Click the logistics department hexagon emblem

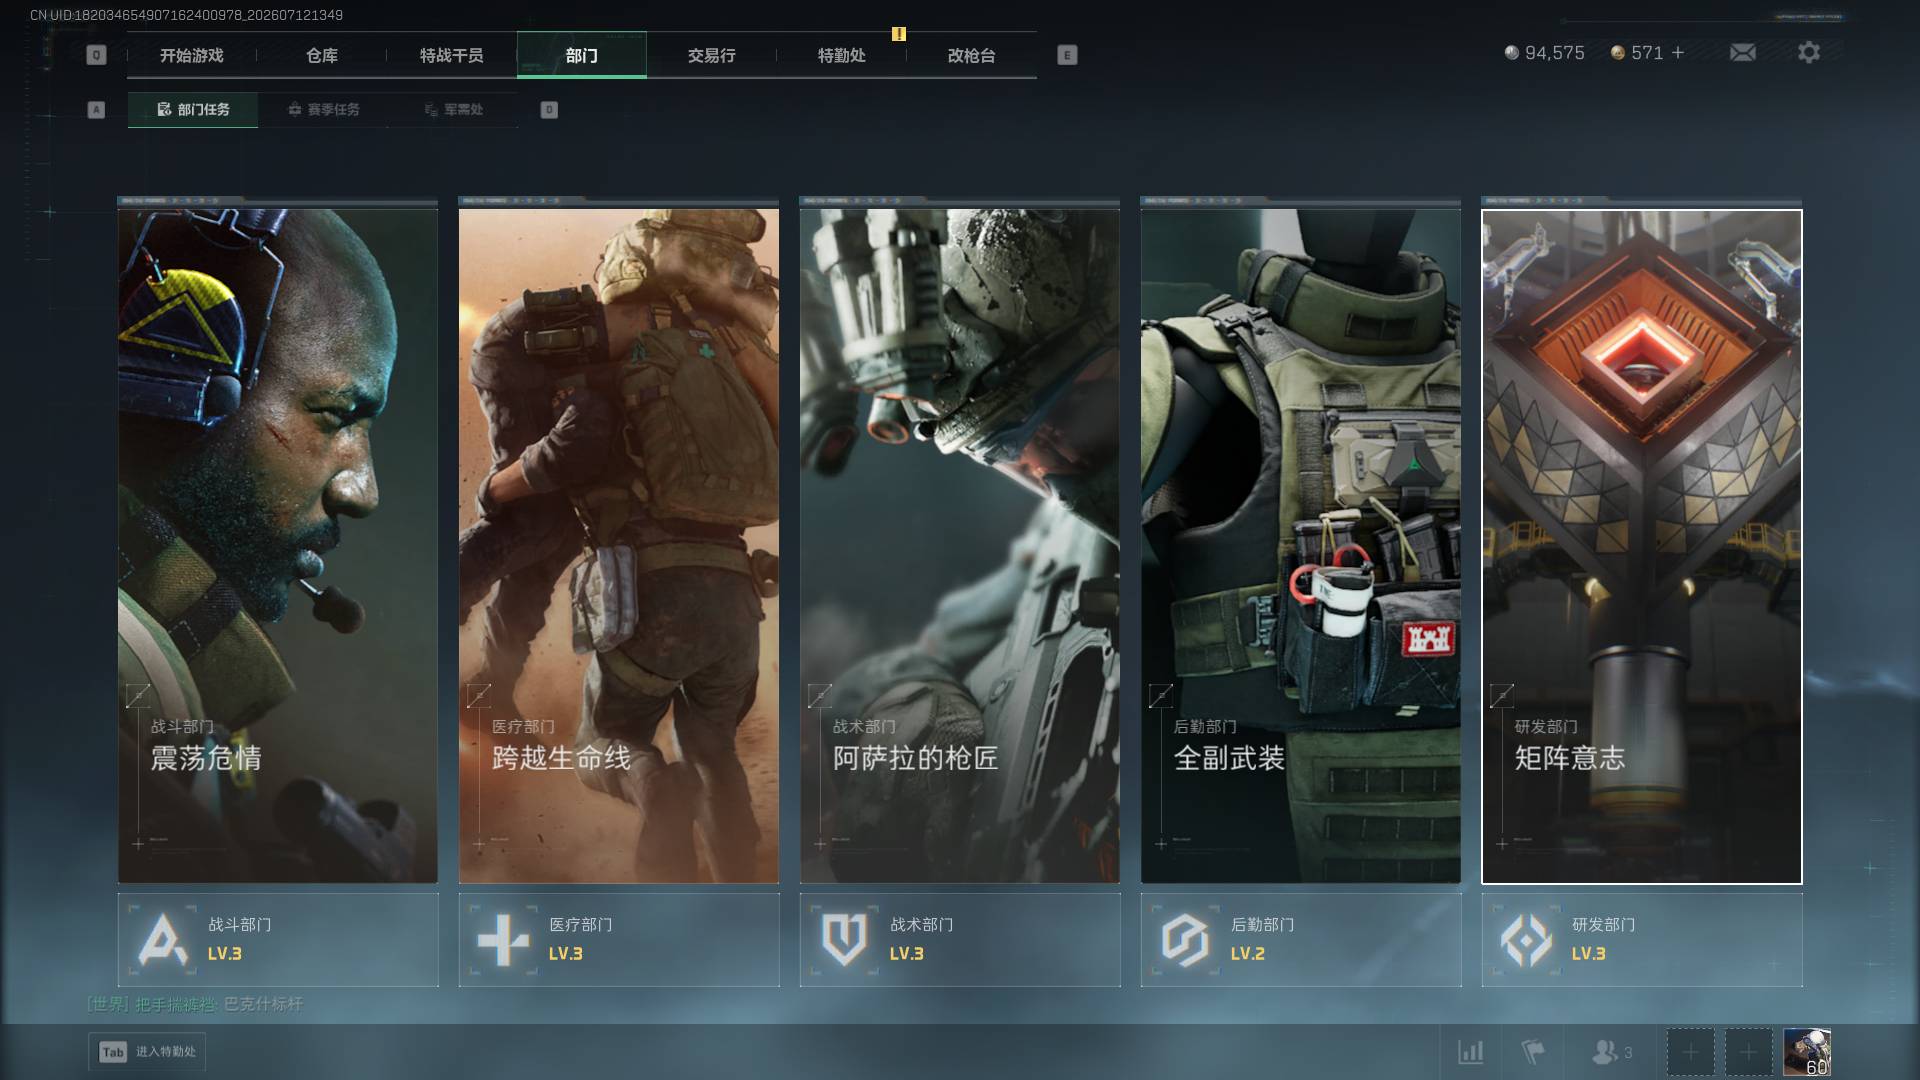pos(1185,940)
